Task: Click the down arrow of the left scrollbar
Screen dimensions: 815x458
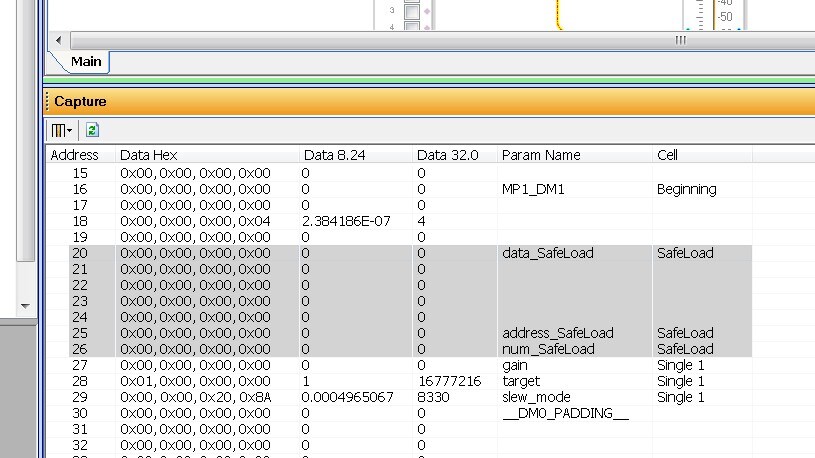Action: [x=25, y=306]
